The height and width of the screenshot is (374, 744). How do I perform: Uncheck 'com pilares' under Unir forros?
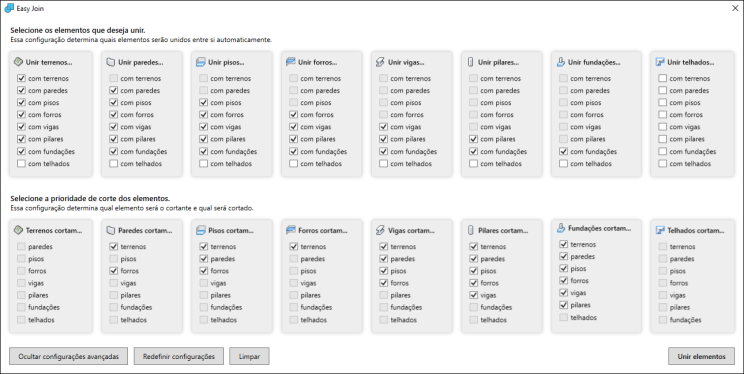293,139
